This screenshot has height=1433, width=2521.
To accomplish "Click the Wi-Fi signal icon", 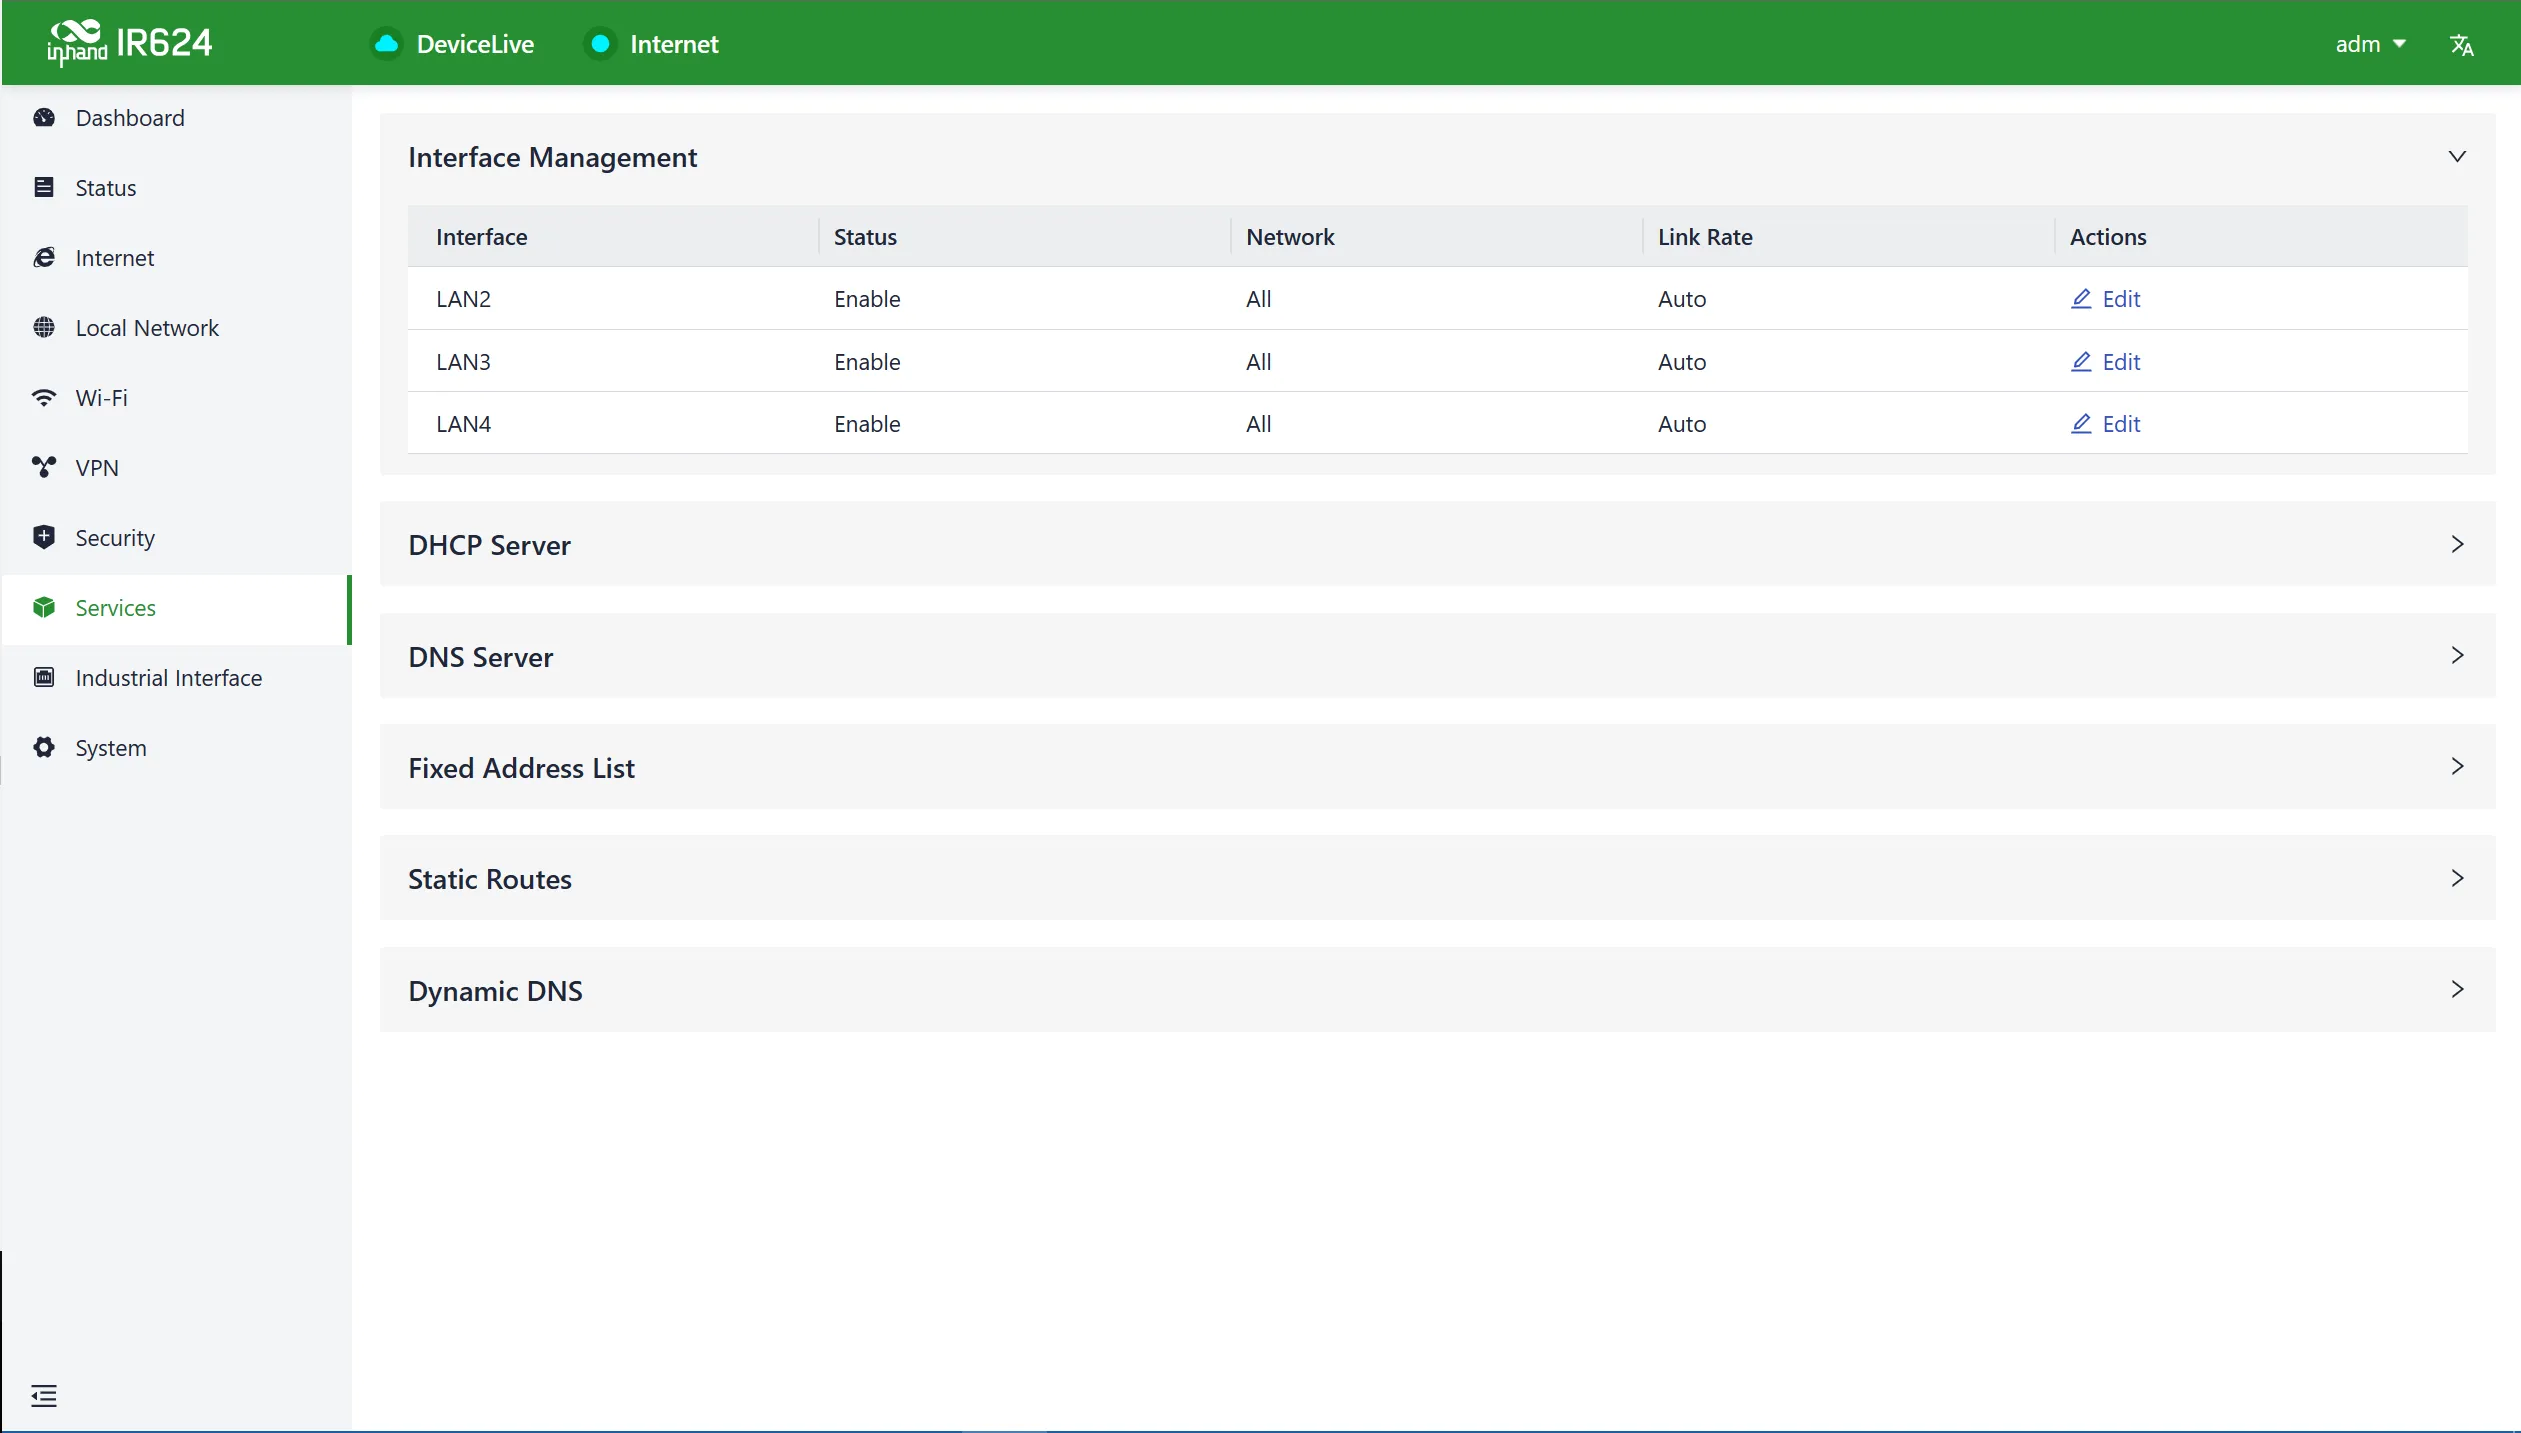I will (44, 398).
